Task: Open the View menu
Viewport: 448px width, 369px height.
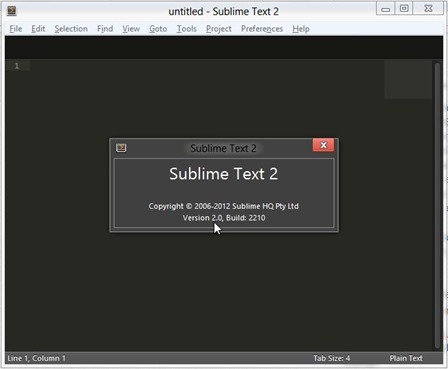Action: click(x=131, y=29)
